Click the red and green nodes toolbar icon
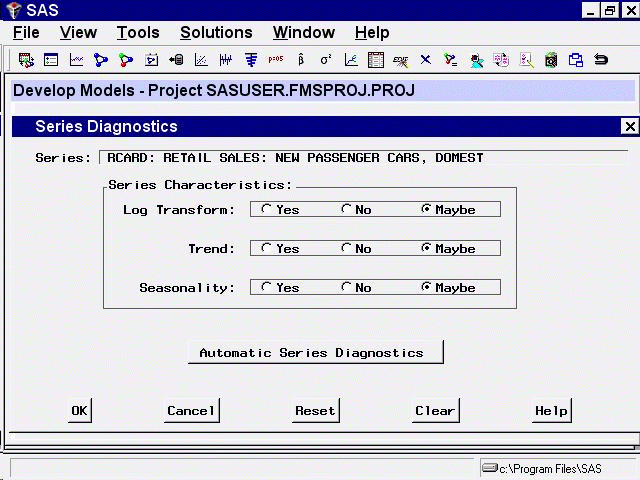Image resolution: width=640 pixels, height=480 pixels. click(x=126, y=60)
